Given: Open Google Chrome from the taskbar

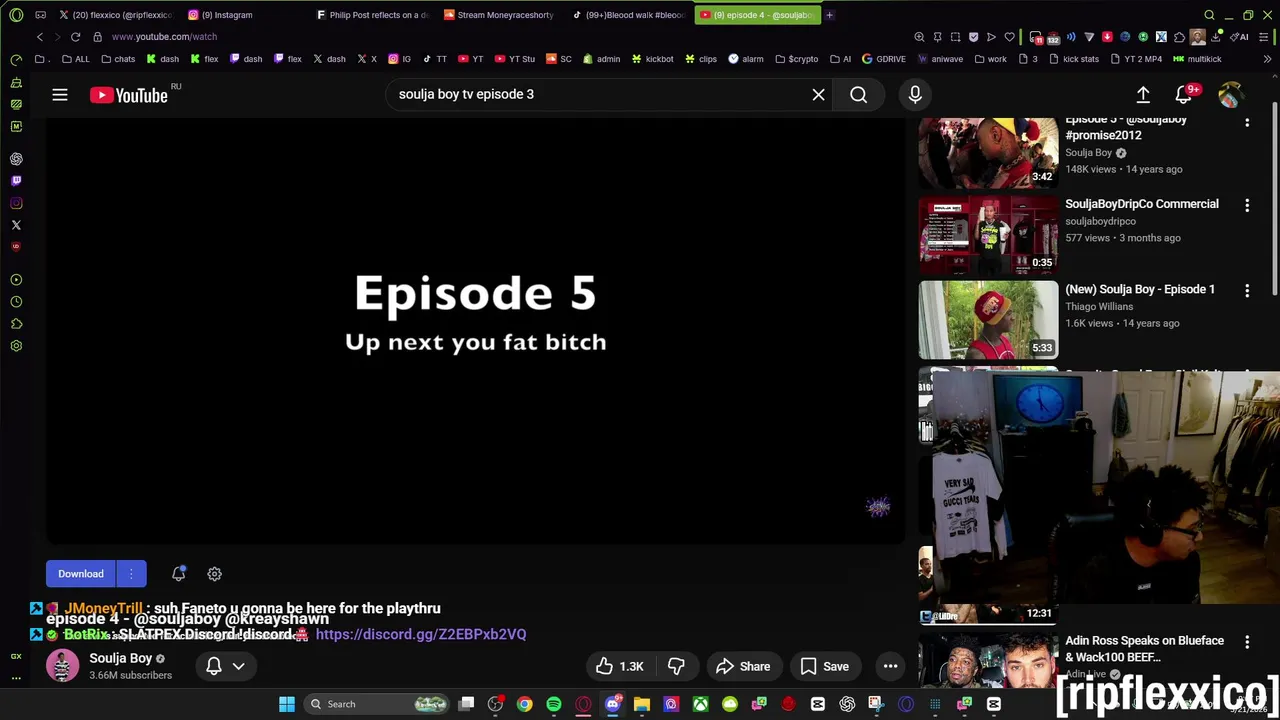Looking at the screenshot, I should pos(524,704).
